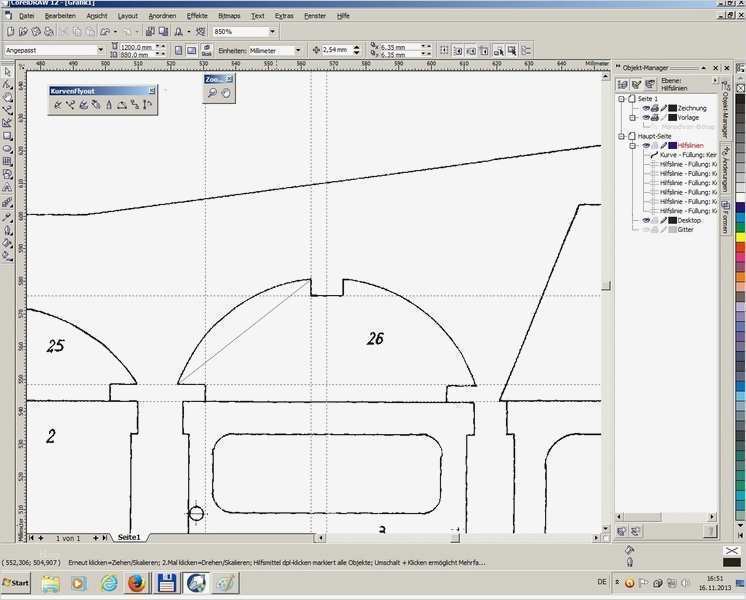The width and height of the screenshot is (746, 600).
Task: Select the Text tool in toolbox
Action: click(x=7, y=187)
